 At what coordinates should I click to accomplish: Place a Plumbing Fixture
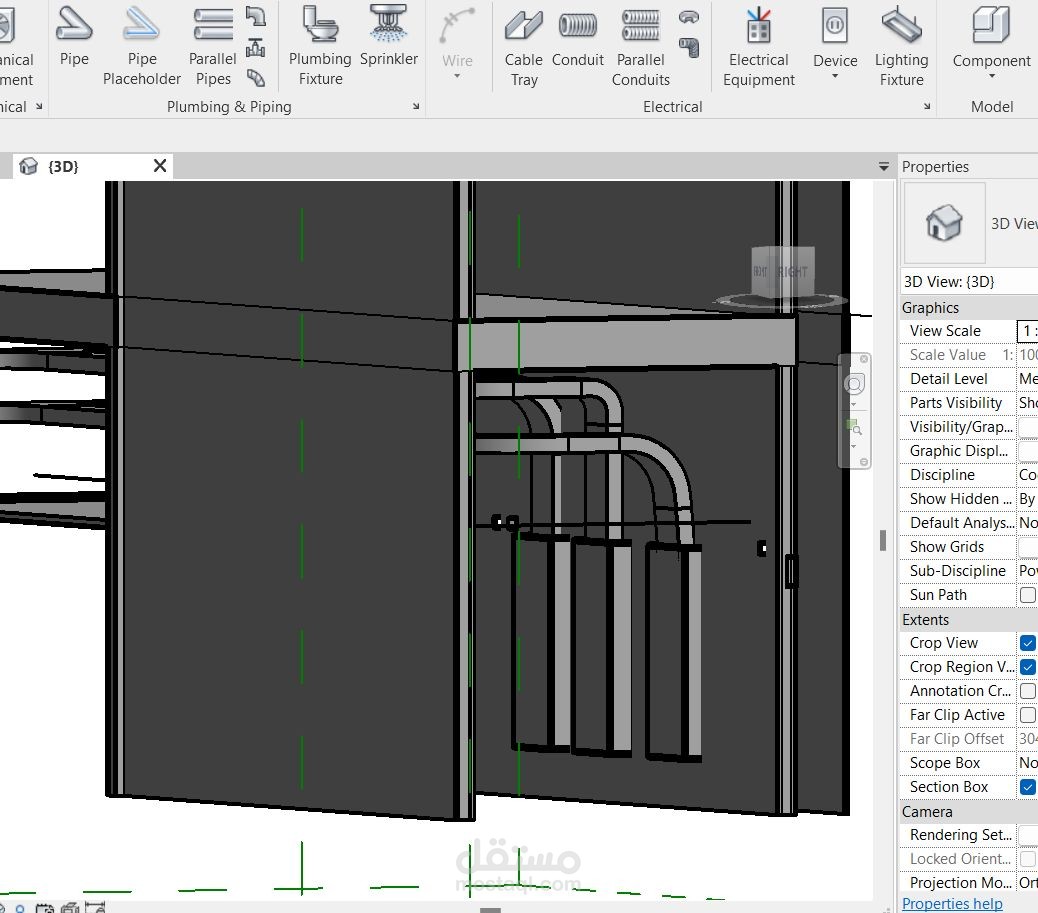pyautogui.click(x=320, y=45)
